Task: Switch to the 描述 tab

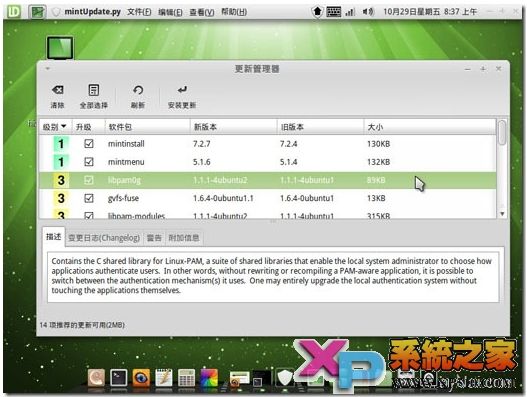Action: 53,237
